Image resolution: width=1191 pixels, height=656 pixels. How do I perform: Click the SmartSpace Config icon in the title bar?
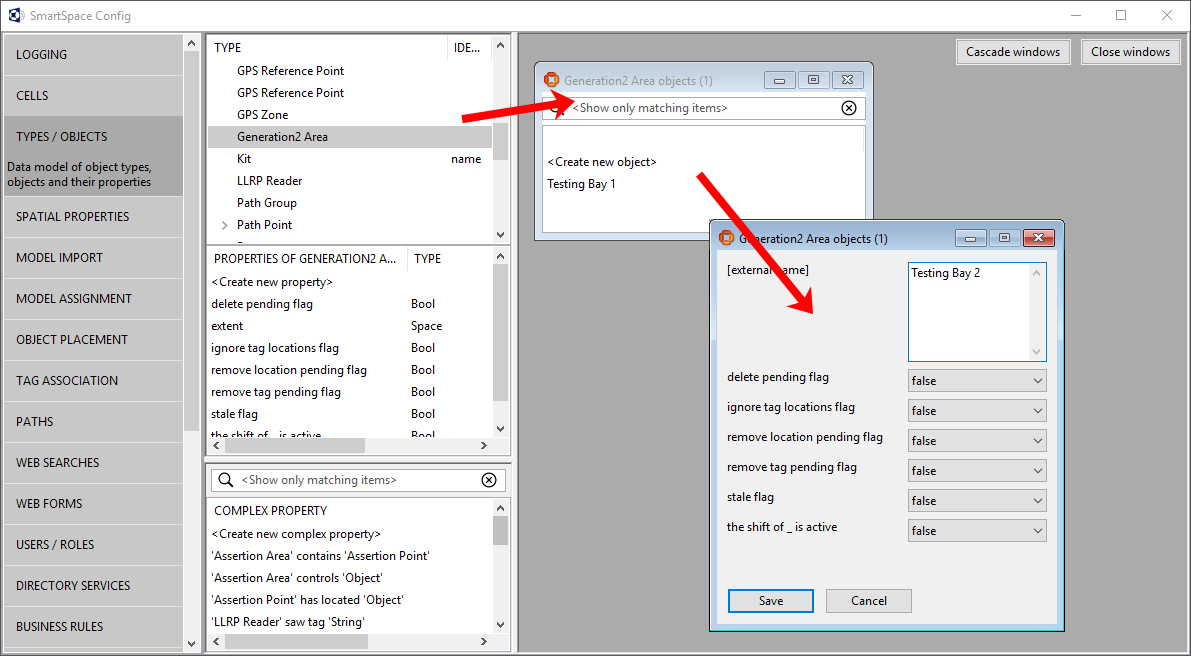coord(16,15)
